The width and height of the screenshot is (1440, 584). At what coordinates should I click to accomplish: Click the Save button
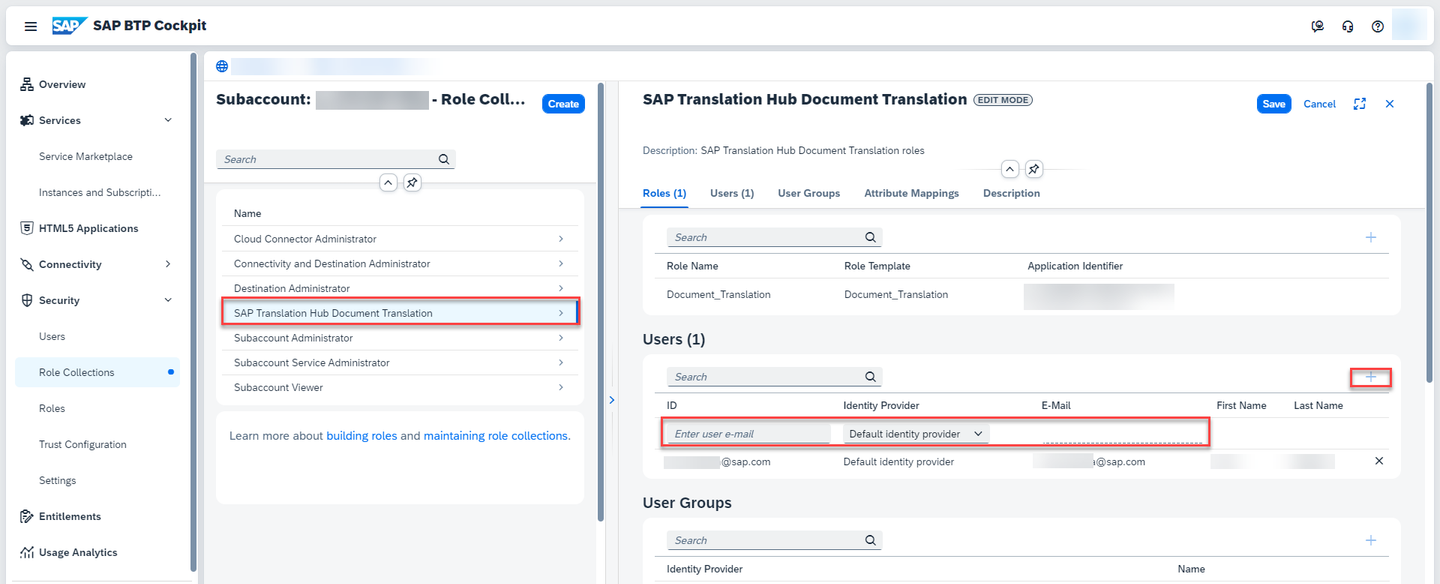(1274, 104)
